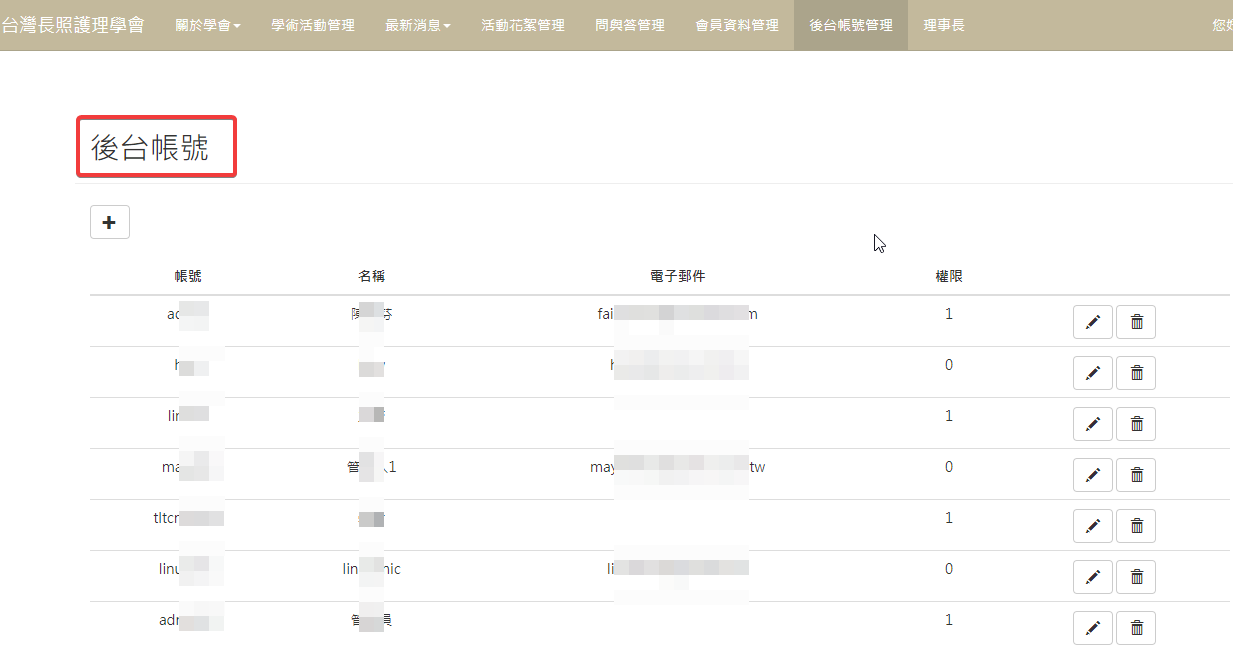Click the 帳號 column header

(x=188, y=276)
